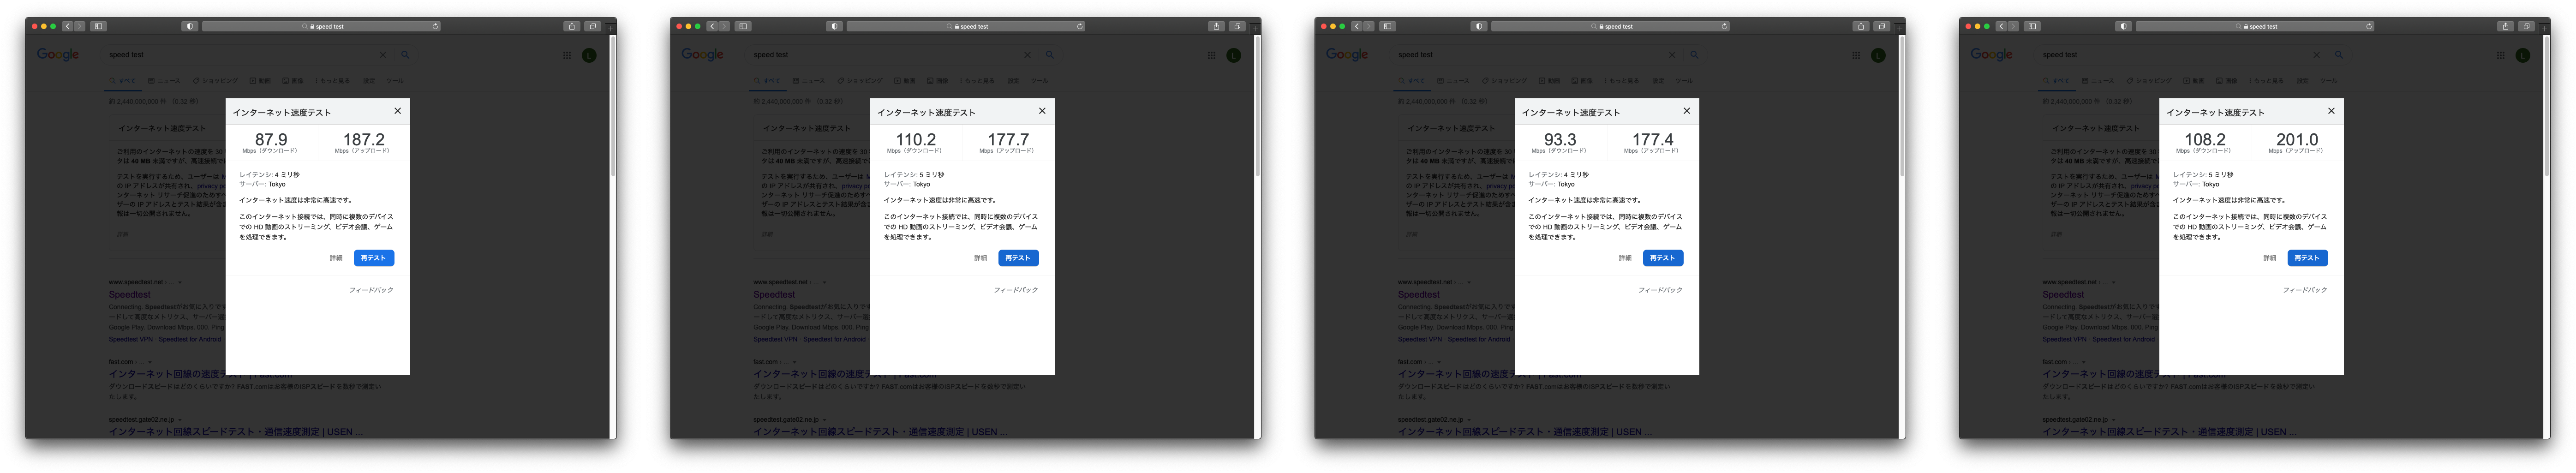Open the Google account avatar in the 93.3 Mbps window
Viewport: 2576px width, 473px height.
1878,55
